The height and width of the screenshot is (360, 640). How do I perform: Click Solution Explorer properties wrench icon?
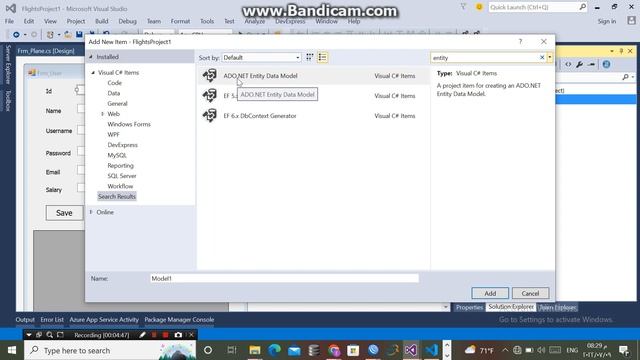[x=580, y=64]
